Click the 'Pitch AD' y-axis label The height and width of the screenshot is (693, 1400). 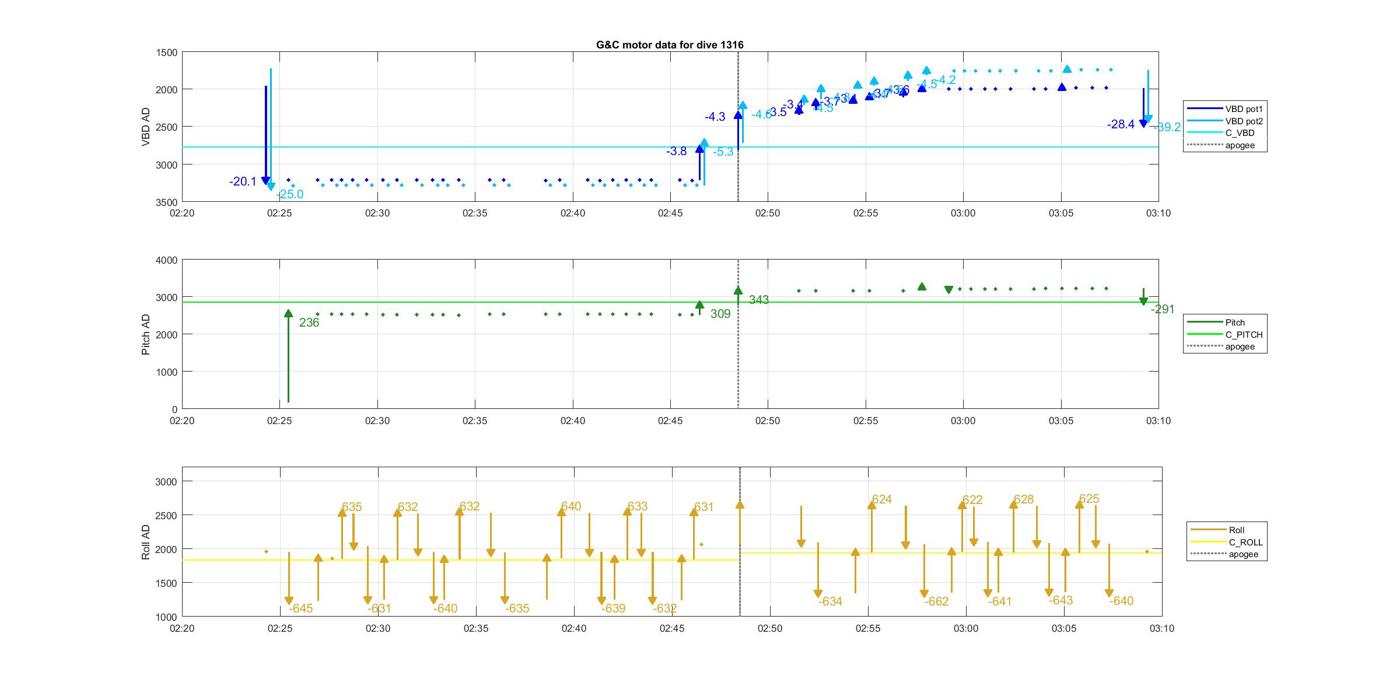[x=146, y=334]
